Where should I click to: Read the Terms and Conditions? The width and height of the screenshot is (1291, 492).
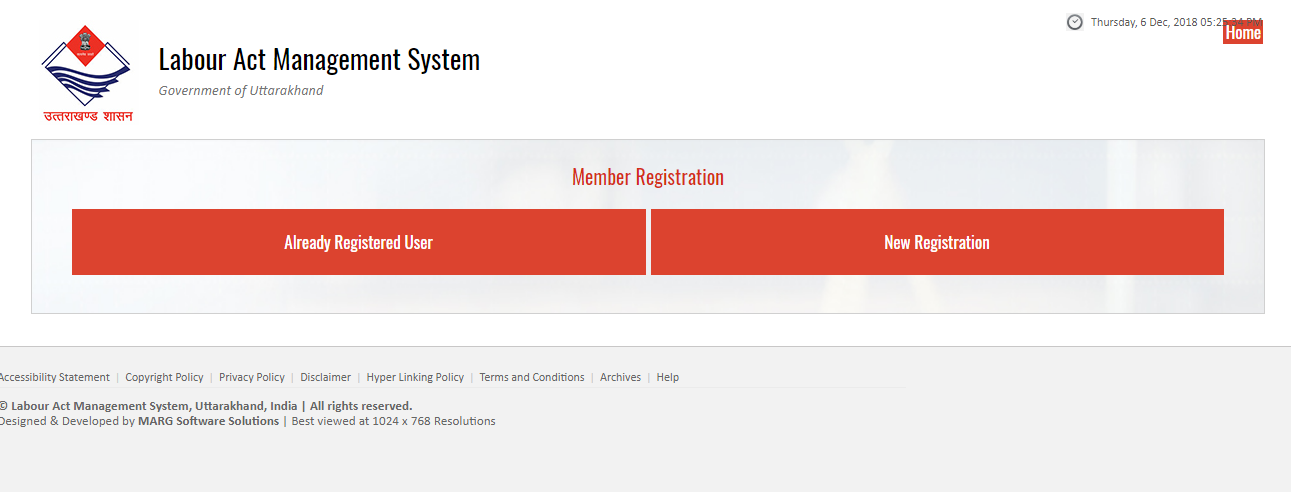[532, 377]
